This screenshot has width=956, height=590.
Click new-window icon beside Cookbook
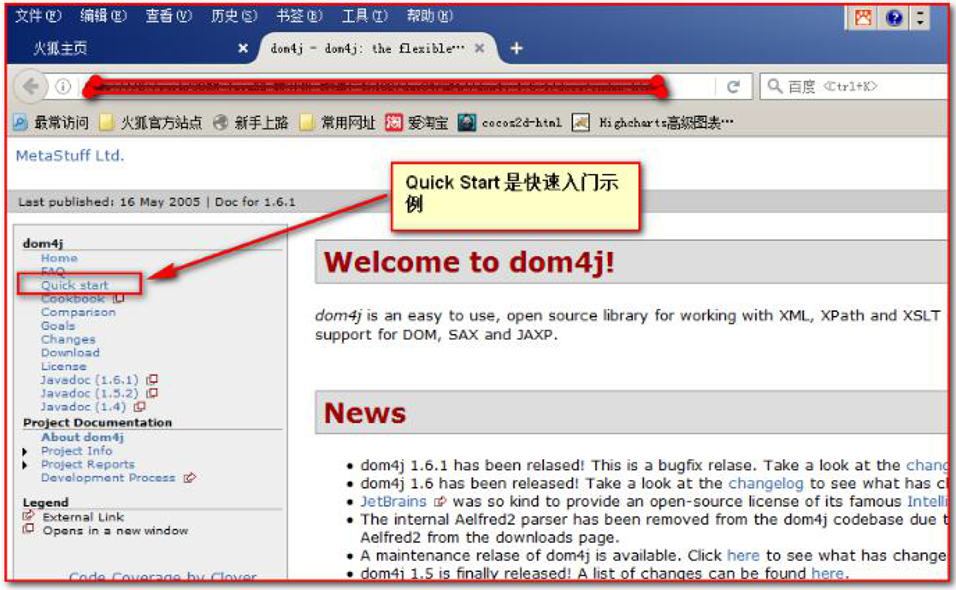click(119, 299)
